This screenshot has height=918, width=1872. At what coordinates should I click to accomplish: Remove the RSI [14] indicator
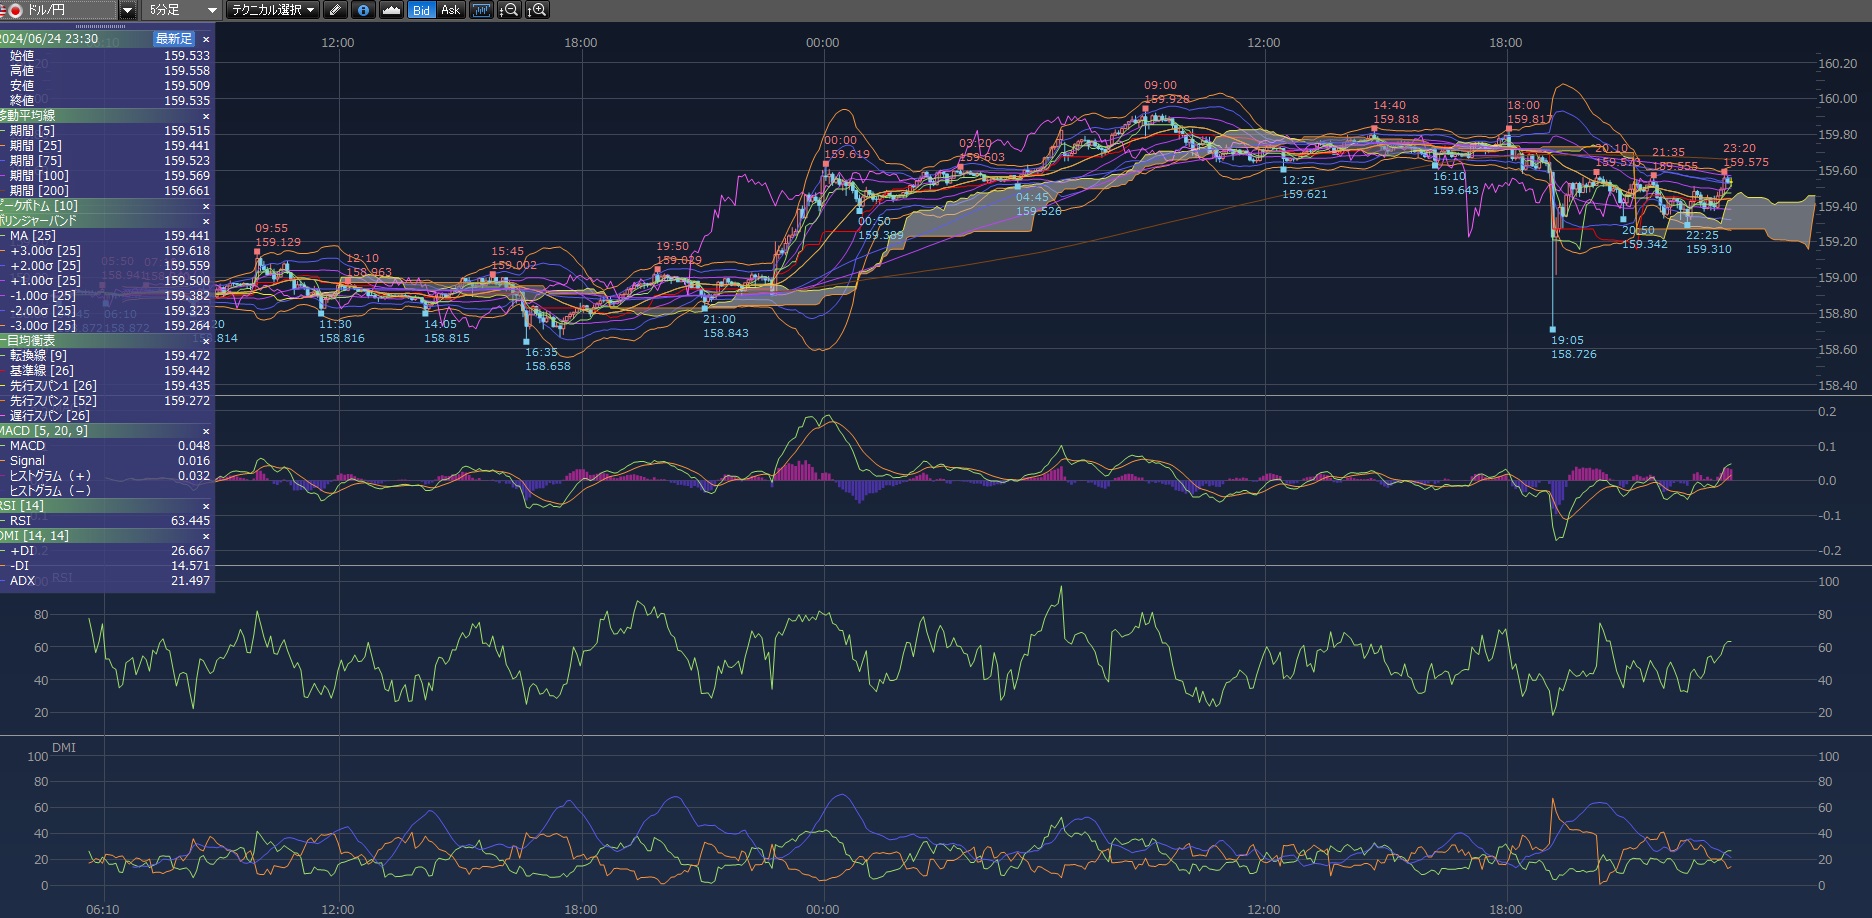pyautogui.click(x=206, y=506)
